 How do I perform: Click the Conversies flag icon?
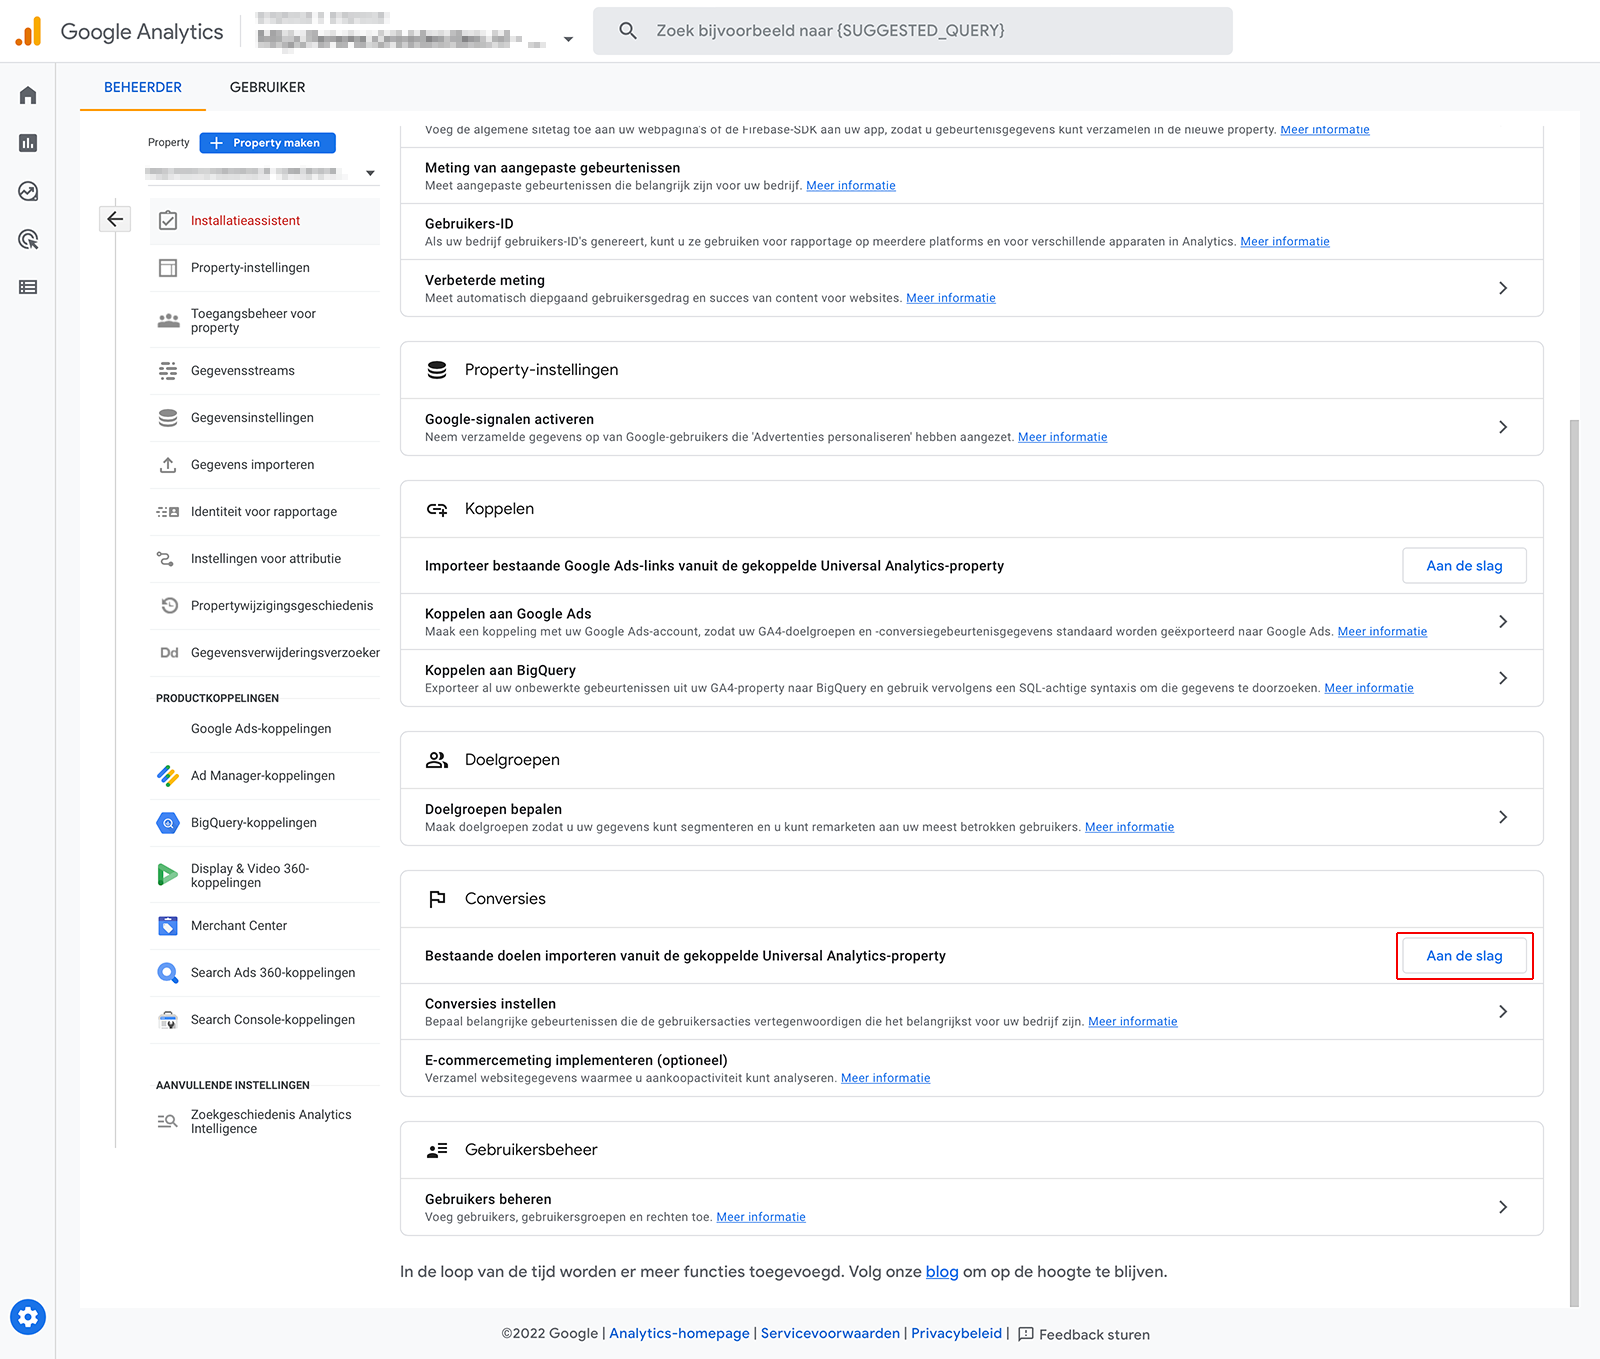click(x=437, y=899)
